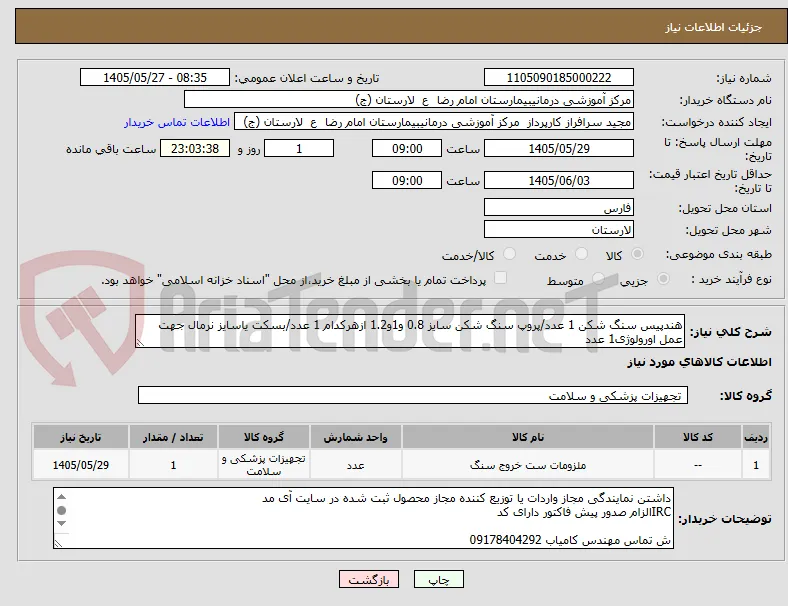Click the اطلاعات کالاهای مورد نیاز heading

(699, 362)
